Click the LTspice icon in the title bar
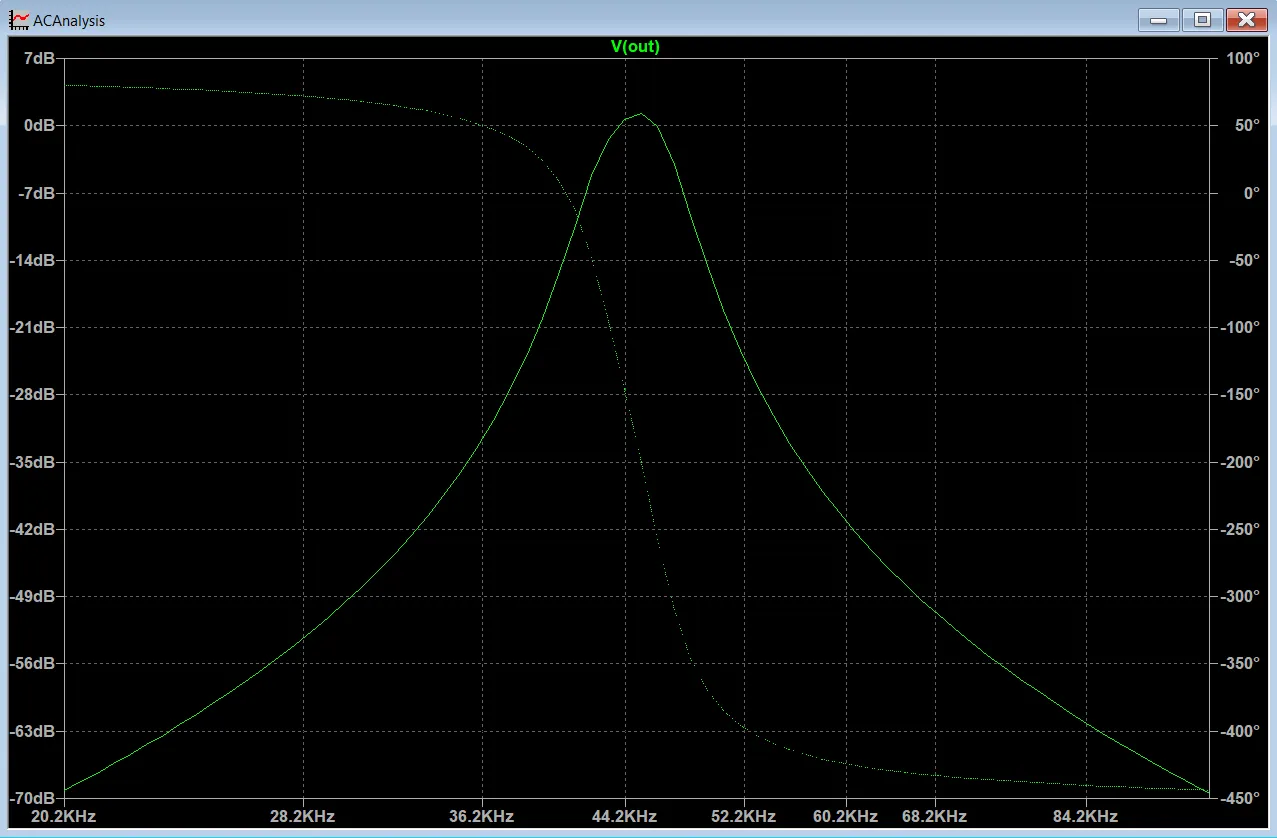 19,19
